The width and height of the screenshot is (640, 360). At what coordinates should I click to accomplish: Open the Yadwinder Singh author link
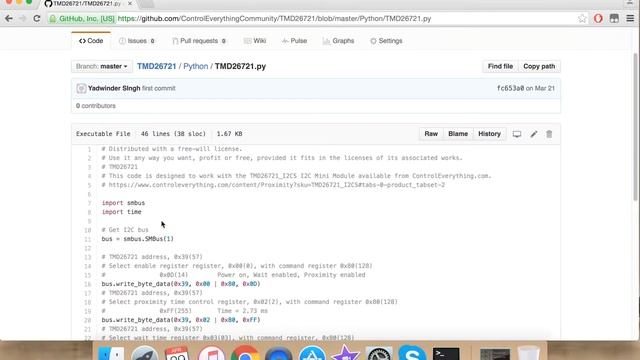114,88
